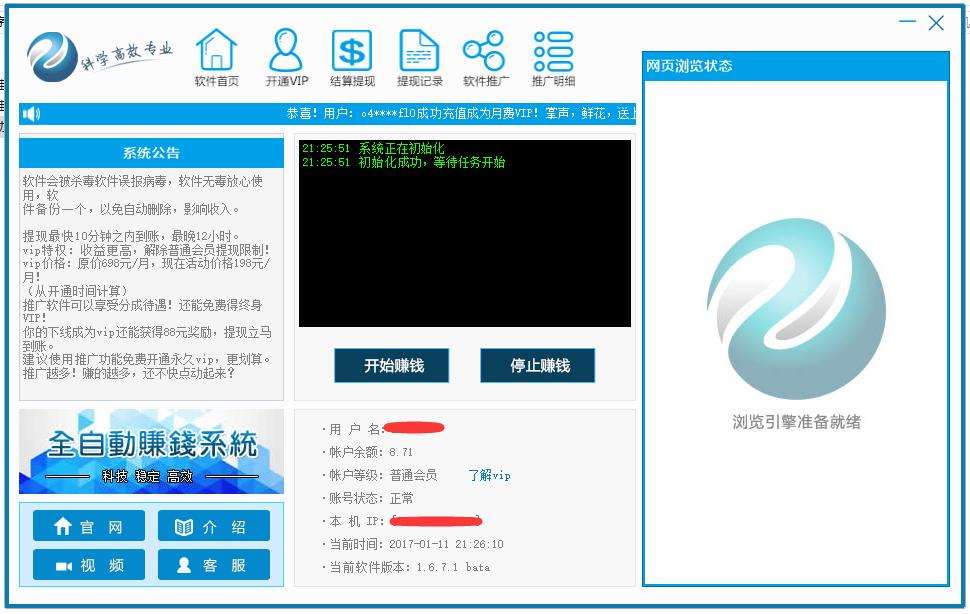Open the 了解vip link
970x614 pixels.
click(488, 476)
